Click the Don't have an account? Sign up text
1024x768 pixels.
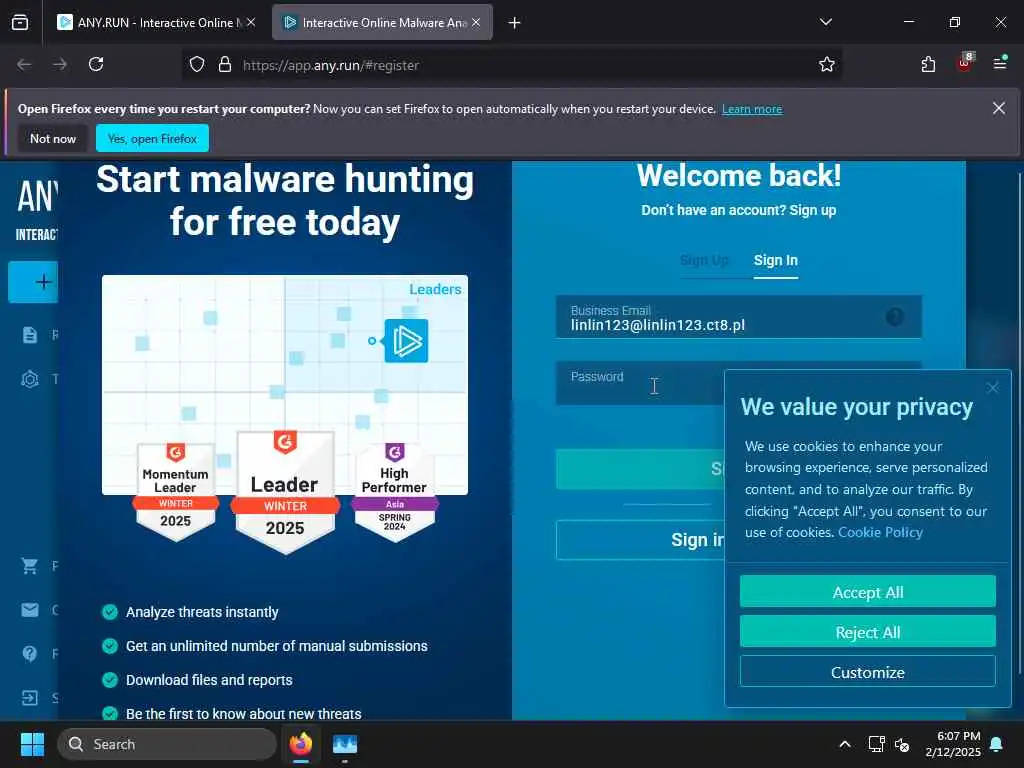[738, 210]
